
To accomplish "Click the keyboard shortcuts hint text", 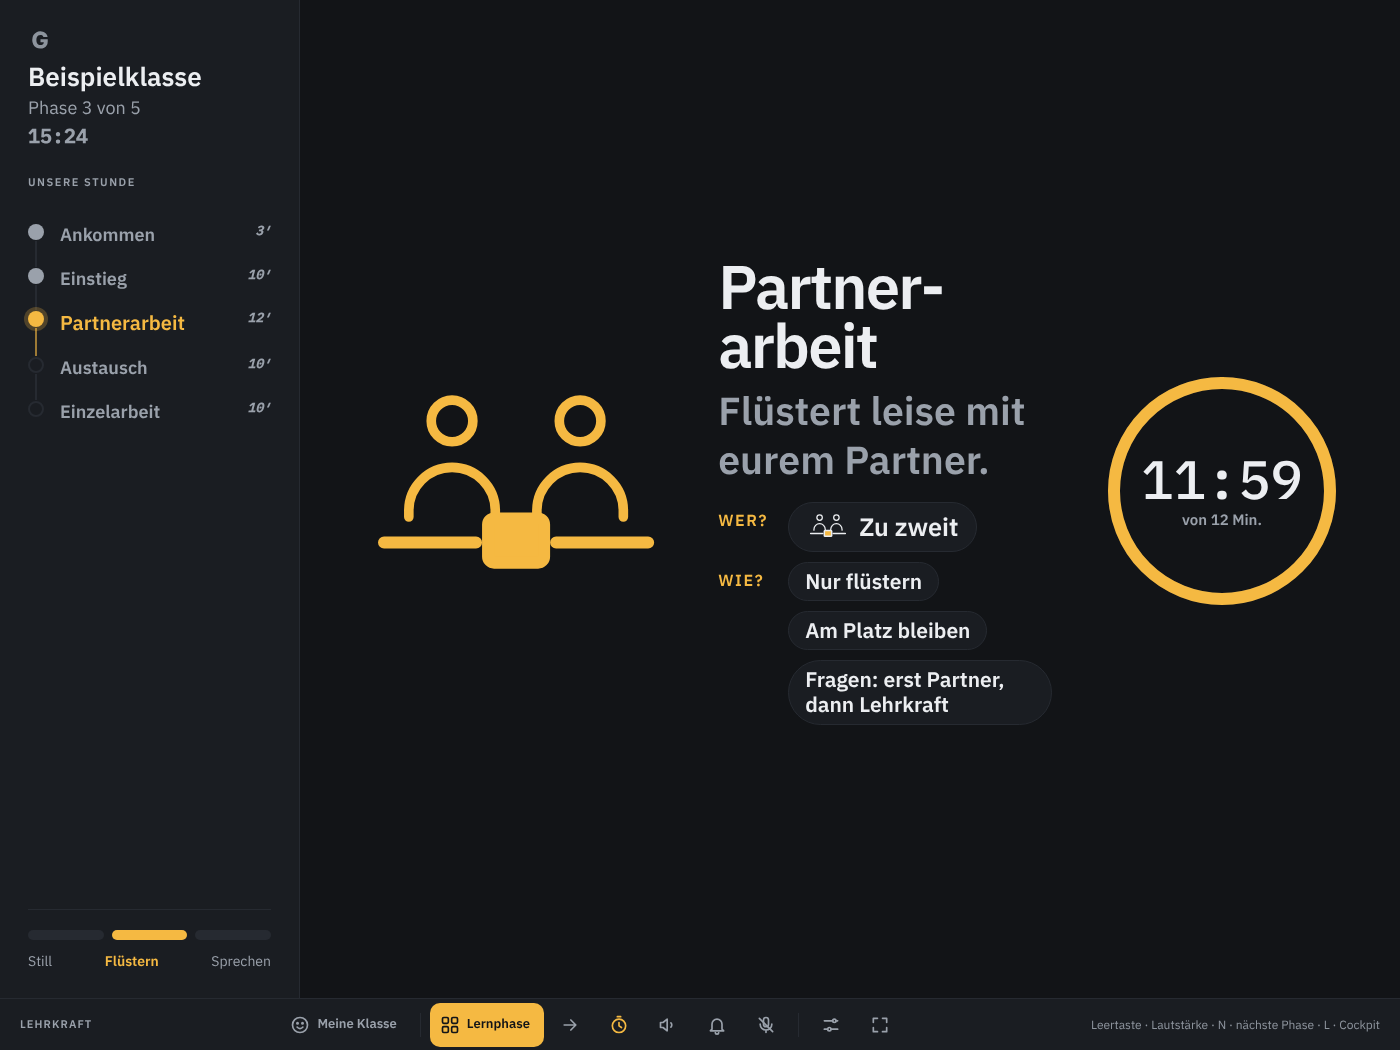I will click(1235, 1025).
